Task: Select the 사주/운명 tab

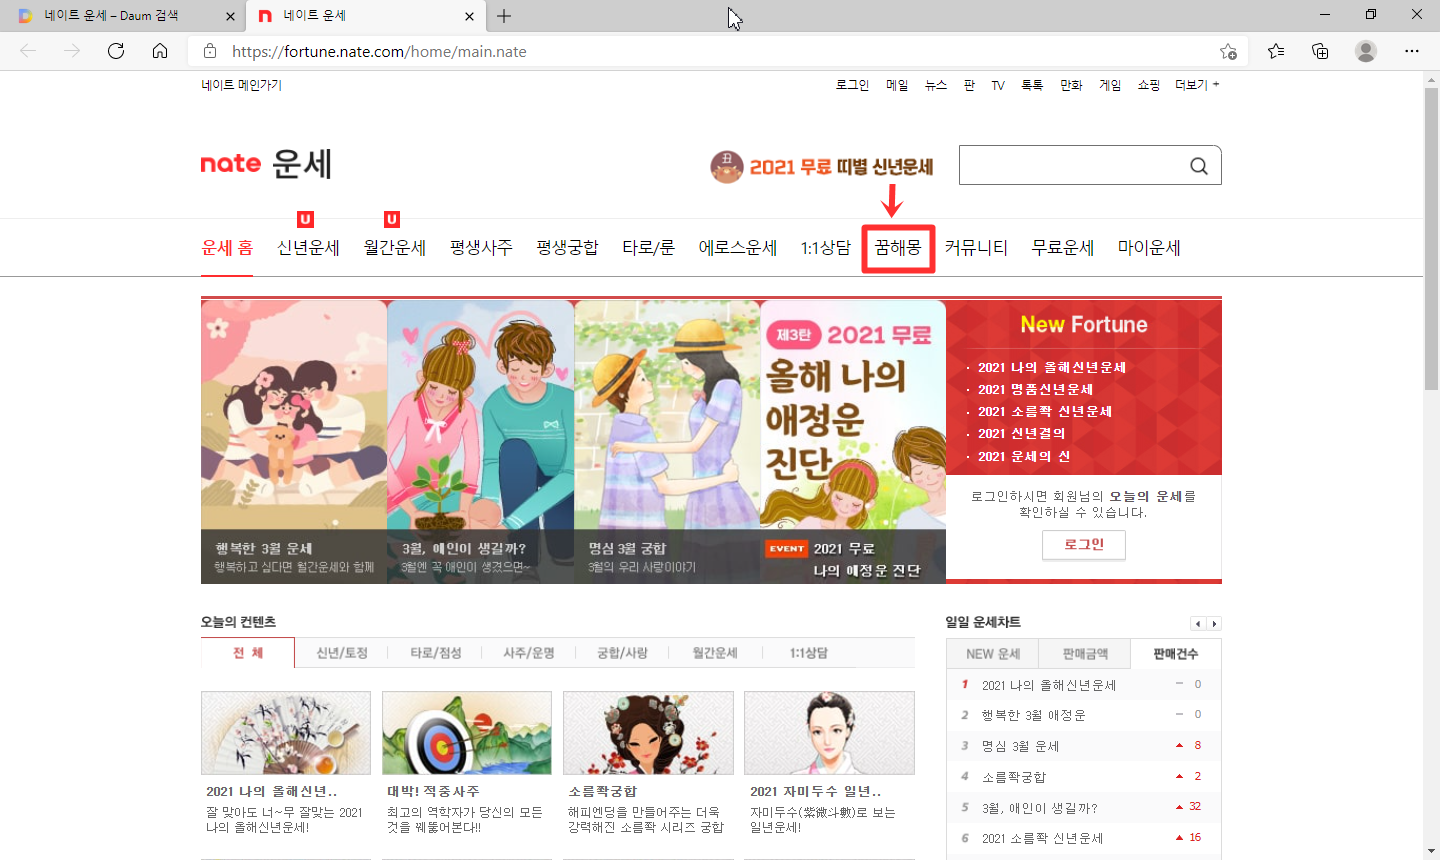Action: [529, 653]
